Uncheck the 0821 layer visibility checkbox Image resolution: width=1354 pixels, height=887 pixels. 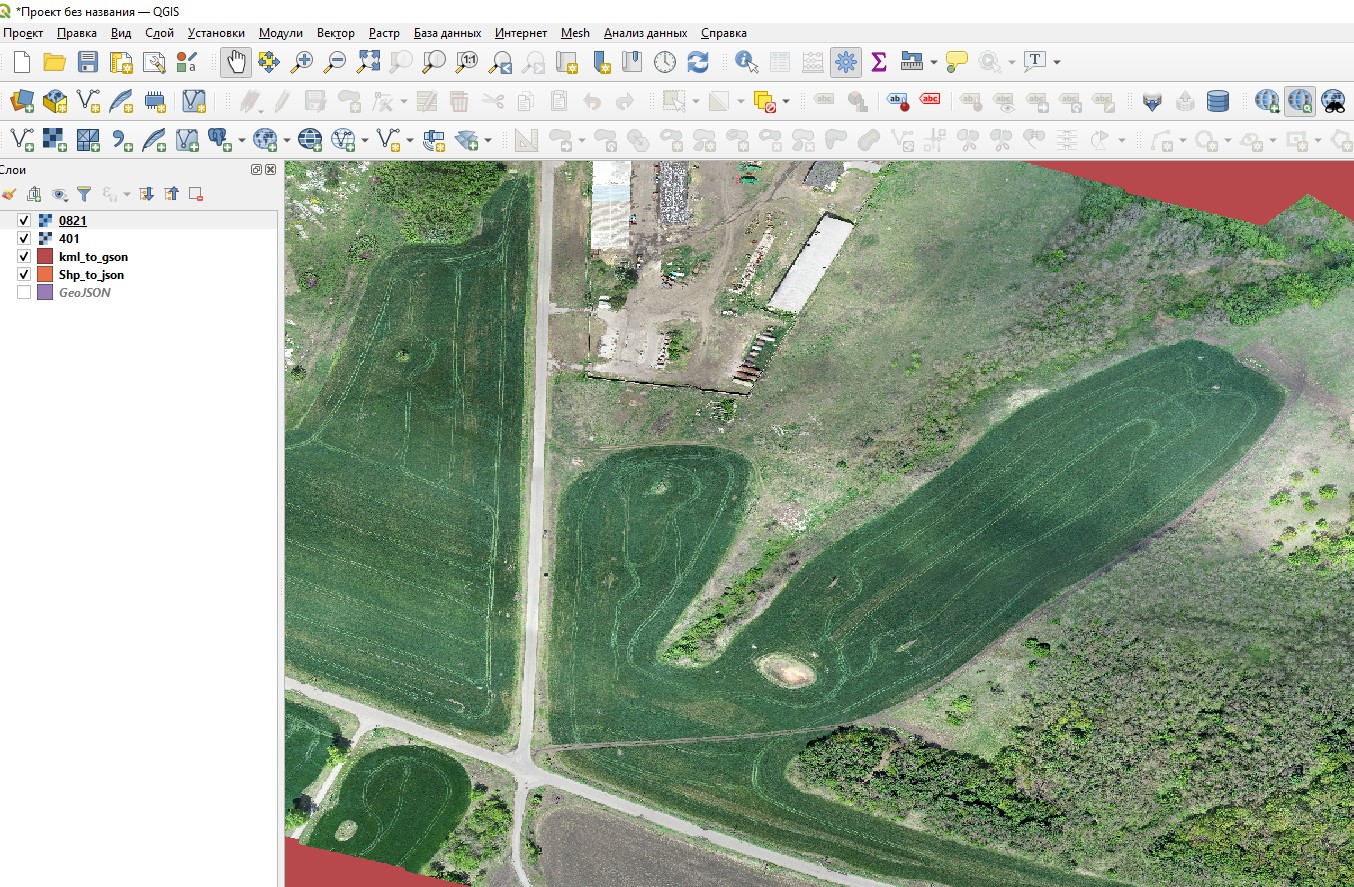24,220
